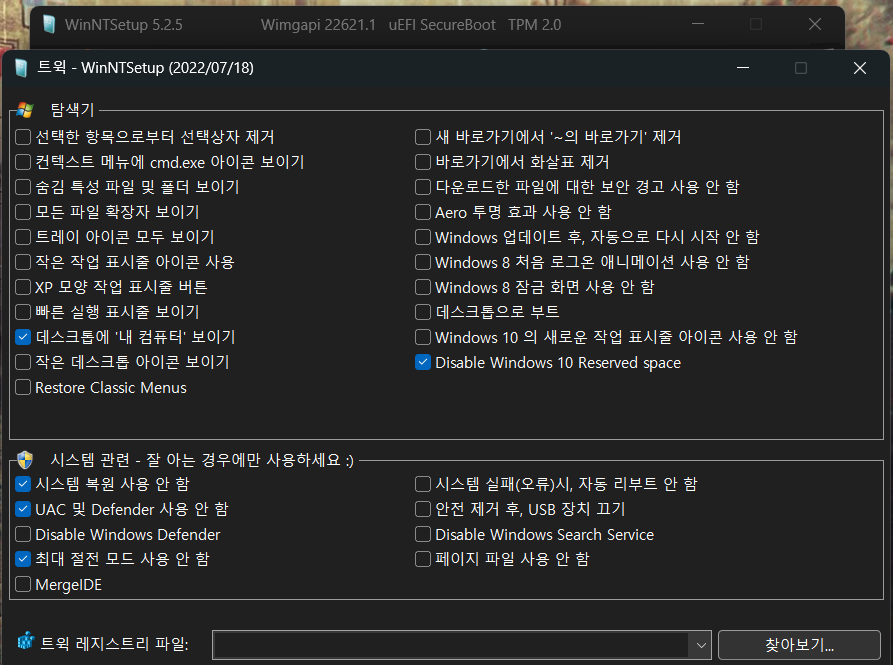
Task: Check 페이지 파일 사용 안 함
Action: click(423, 560)
